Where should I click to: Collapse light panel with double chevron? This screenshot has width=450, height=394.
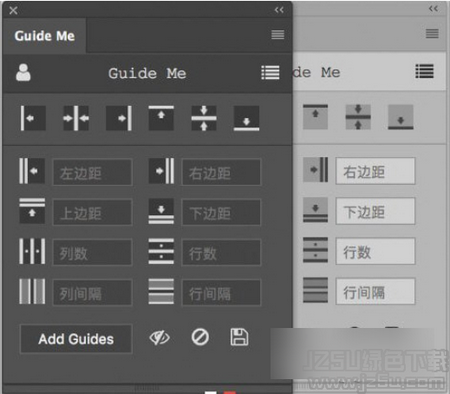433,8
